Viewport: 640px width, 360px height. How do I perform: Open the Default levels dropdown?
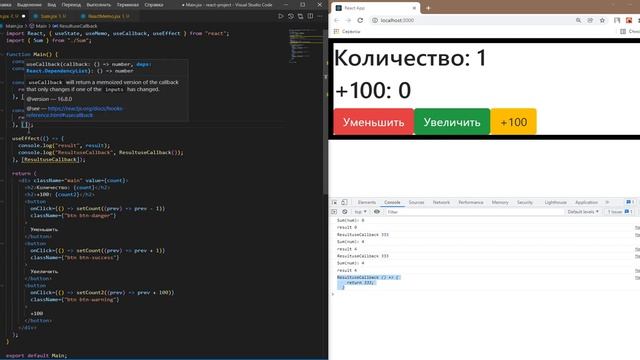[x=583, y=212]
